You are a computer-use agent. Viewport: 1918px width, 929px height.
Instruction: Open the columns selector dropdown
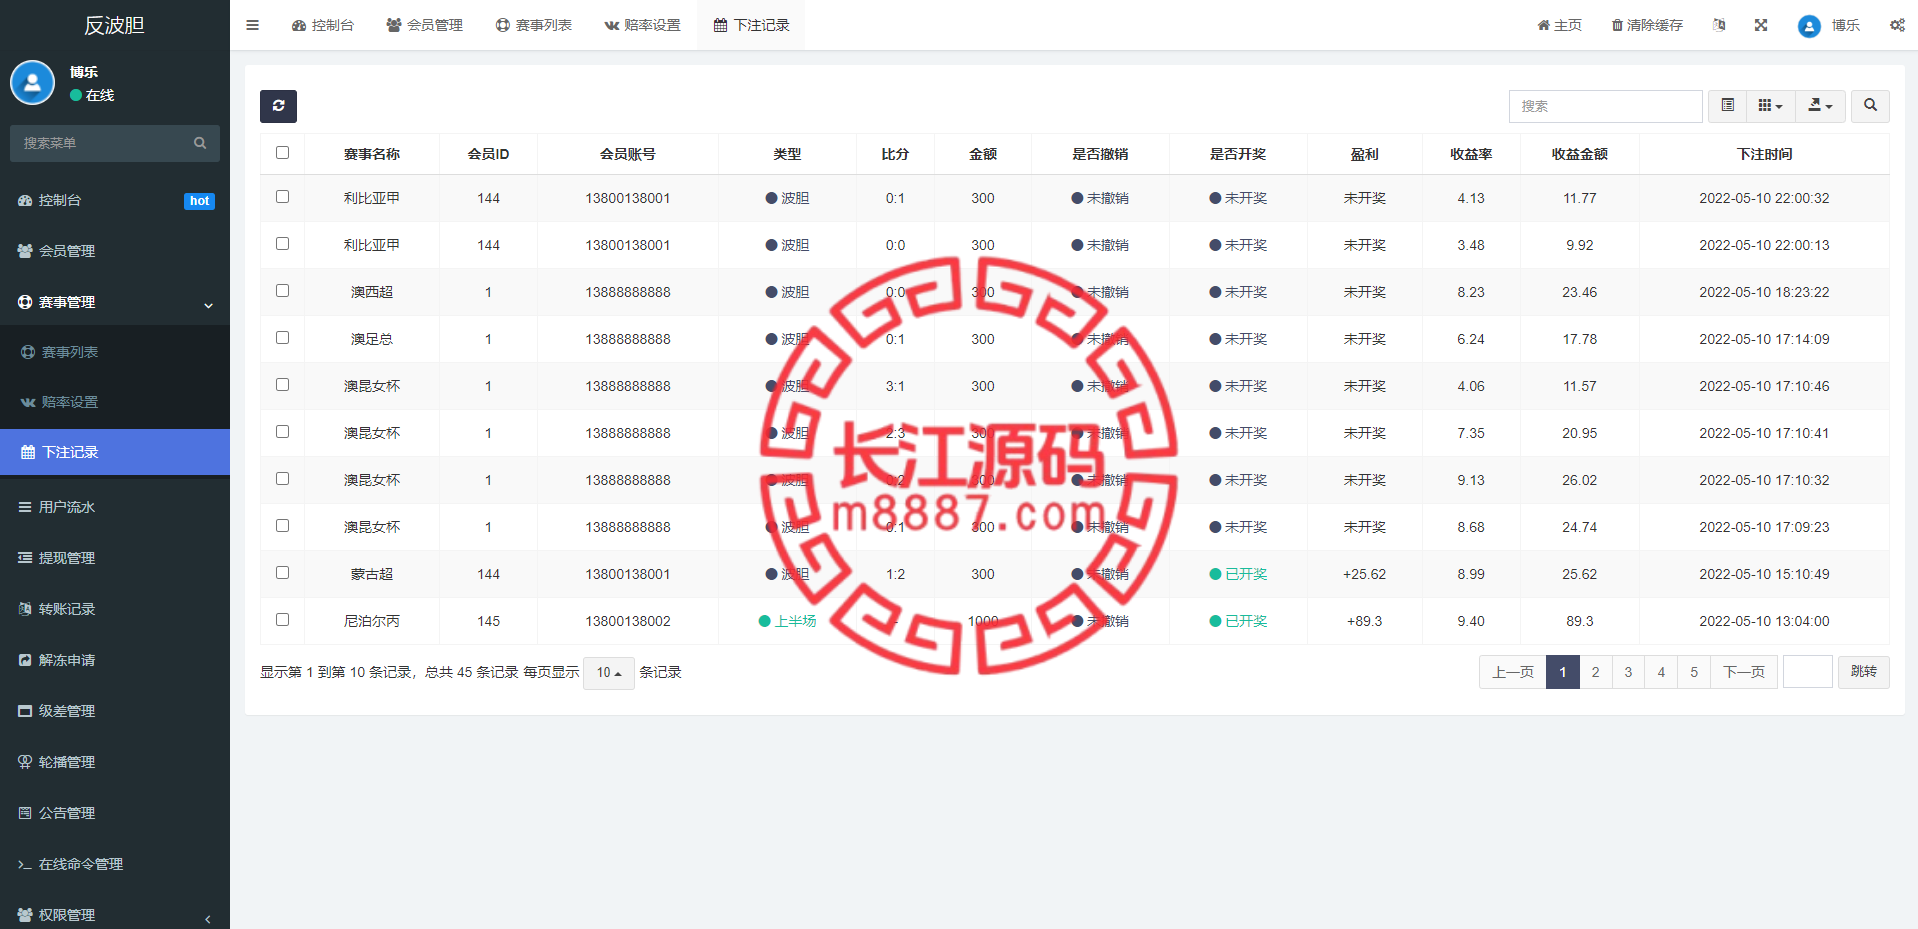point(1770,105)
